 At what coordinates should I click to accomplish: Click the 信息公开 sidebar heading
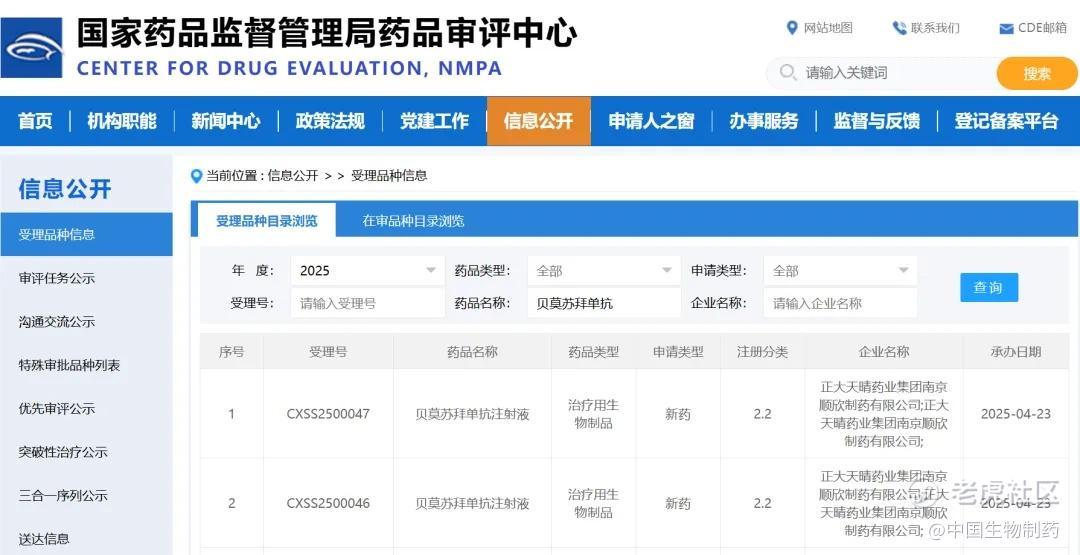65,189
